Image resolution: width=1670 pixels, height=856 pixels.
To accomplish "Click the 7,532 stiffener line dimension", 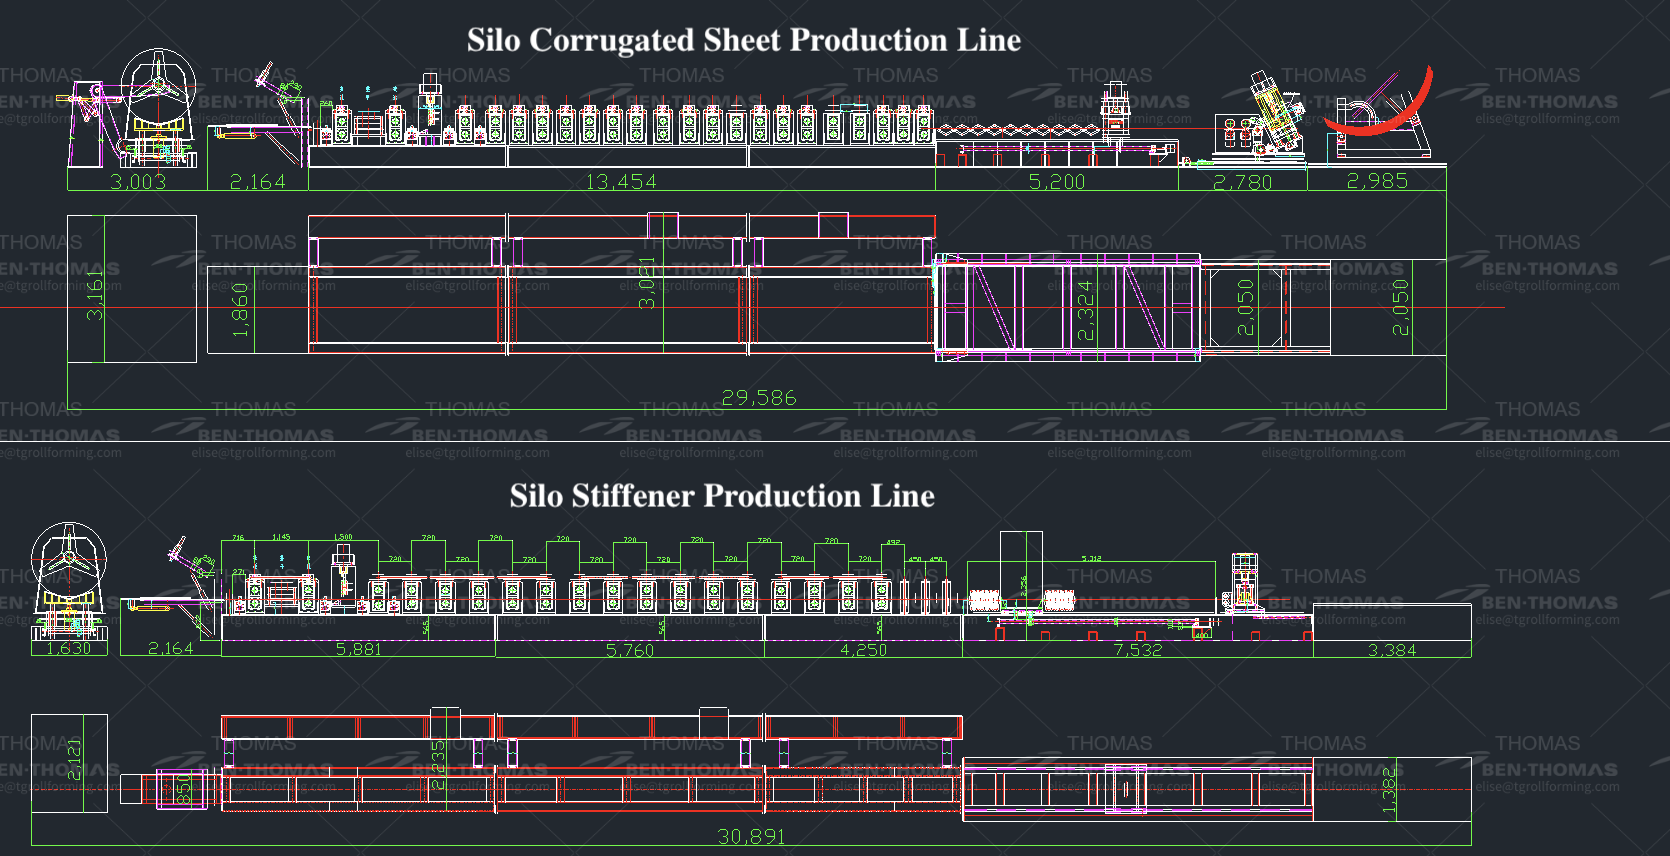I will click(1137, 650).
